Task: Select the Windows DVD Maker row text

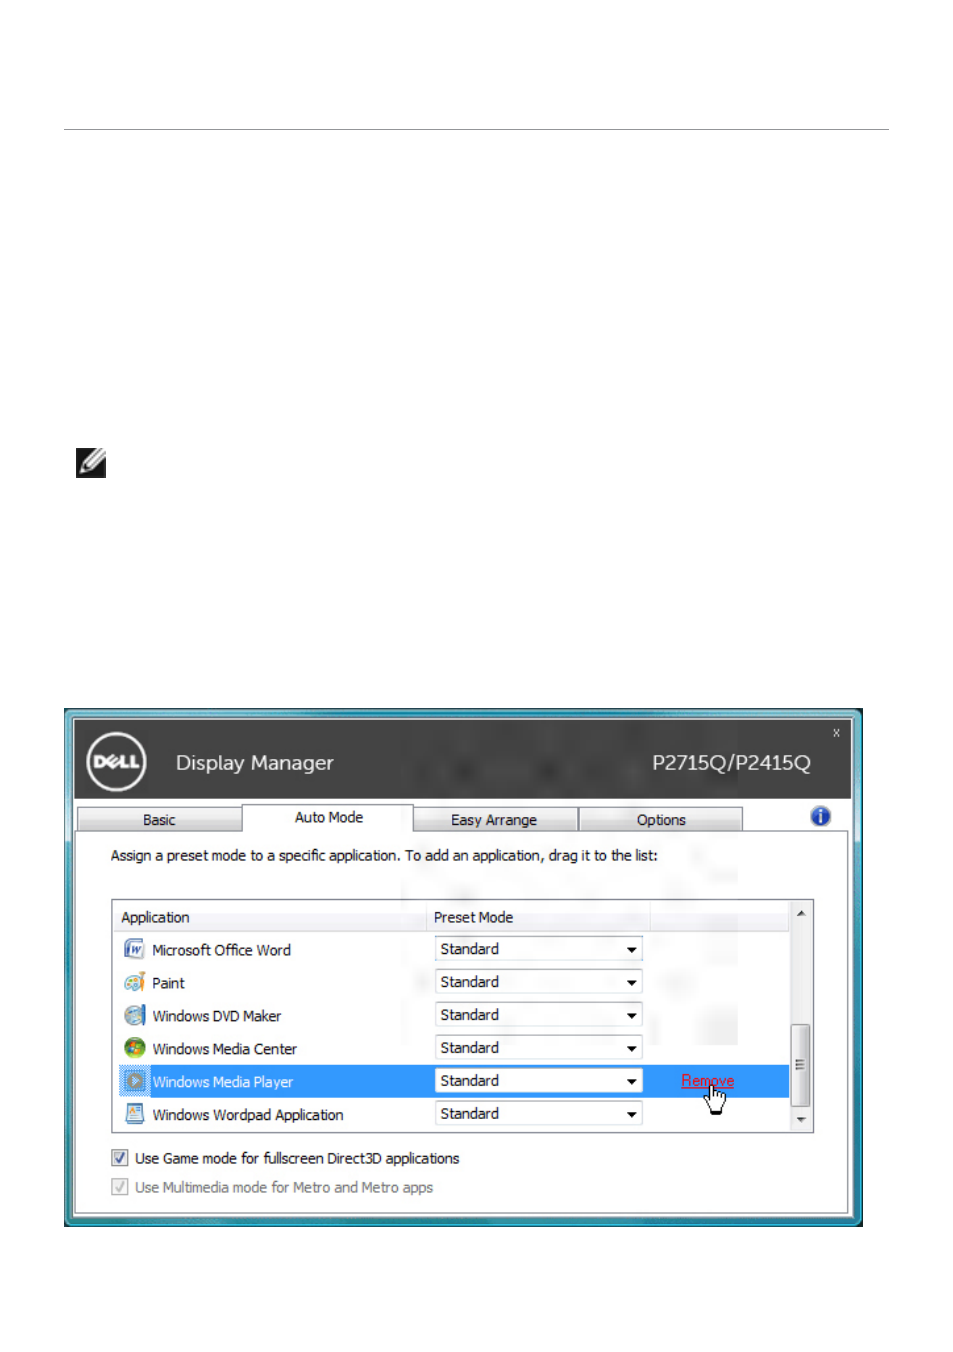Action: pos(216,1016)
